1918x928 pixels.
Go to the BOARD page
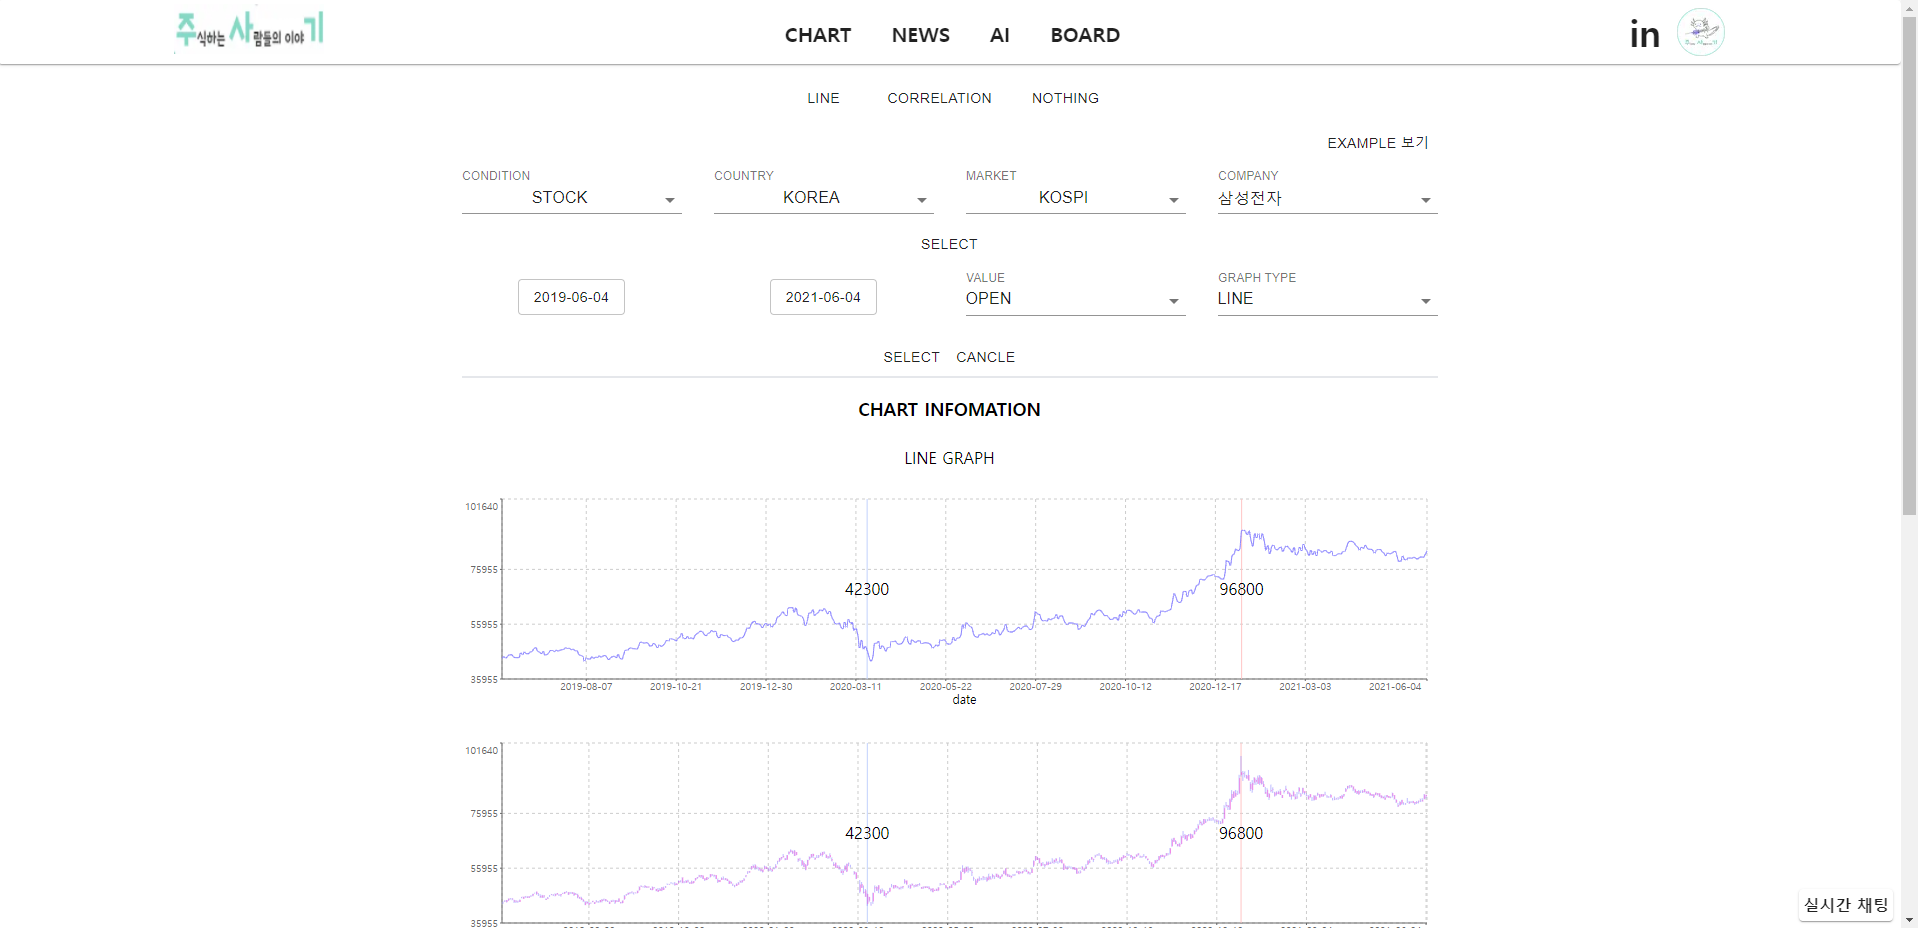click(x=1084, y=35)
